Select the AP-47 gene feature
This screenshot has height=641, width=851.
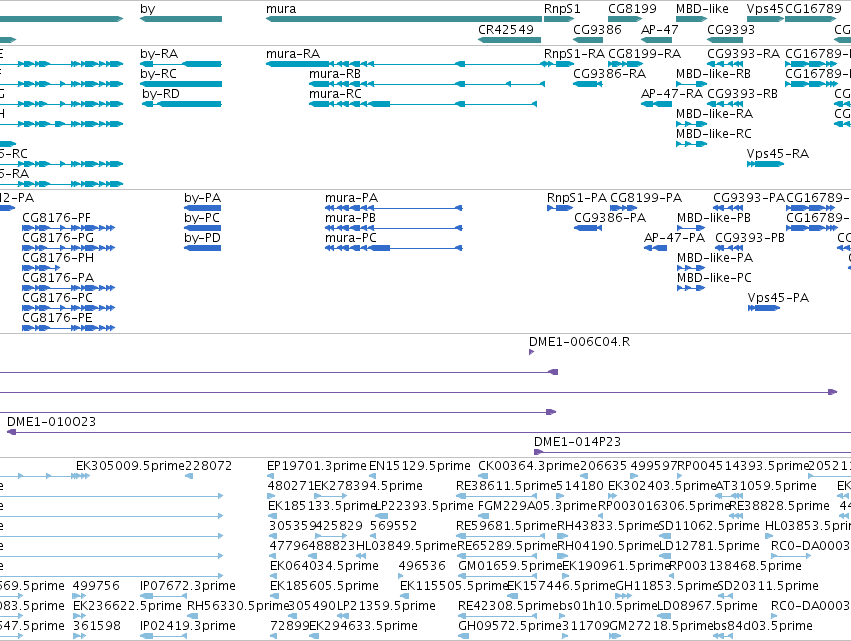pos(656,40)
